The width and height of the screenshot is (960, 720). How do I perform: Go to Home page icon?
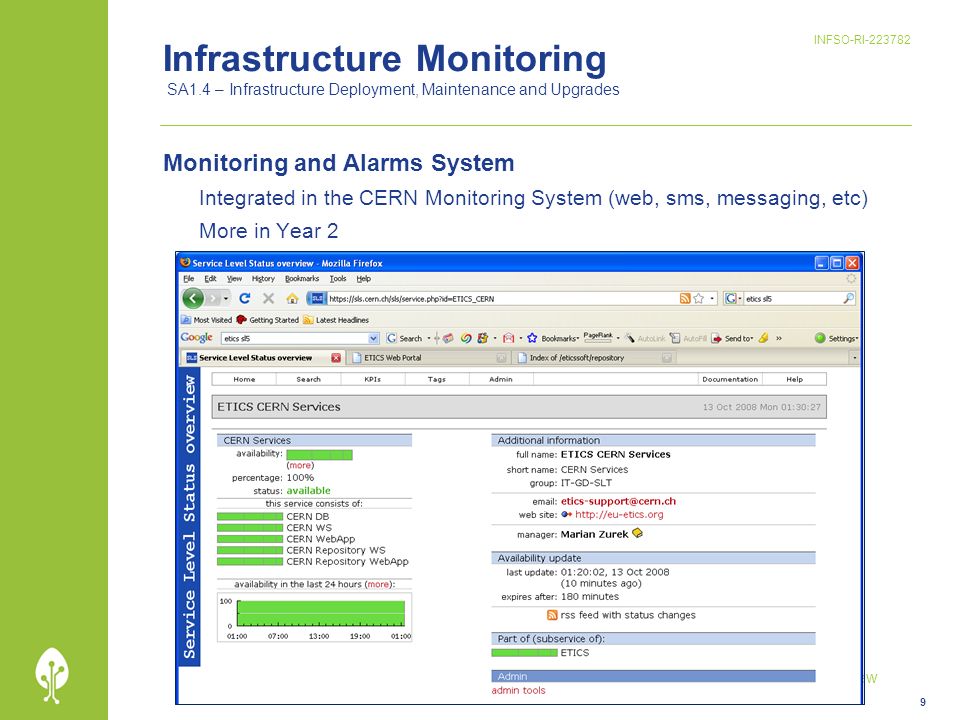click(x=292, y=299)
